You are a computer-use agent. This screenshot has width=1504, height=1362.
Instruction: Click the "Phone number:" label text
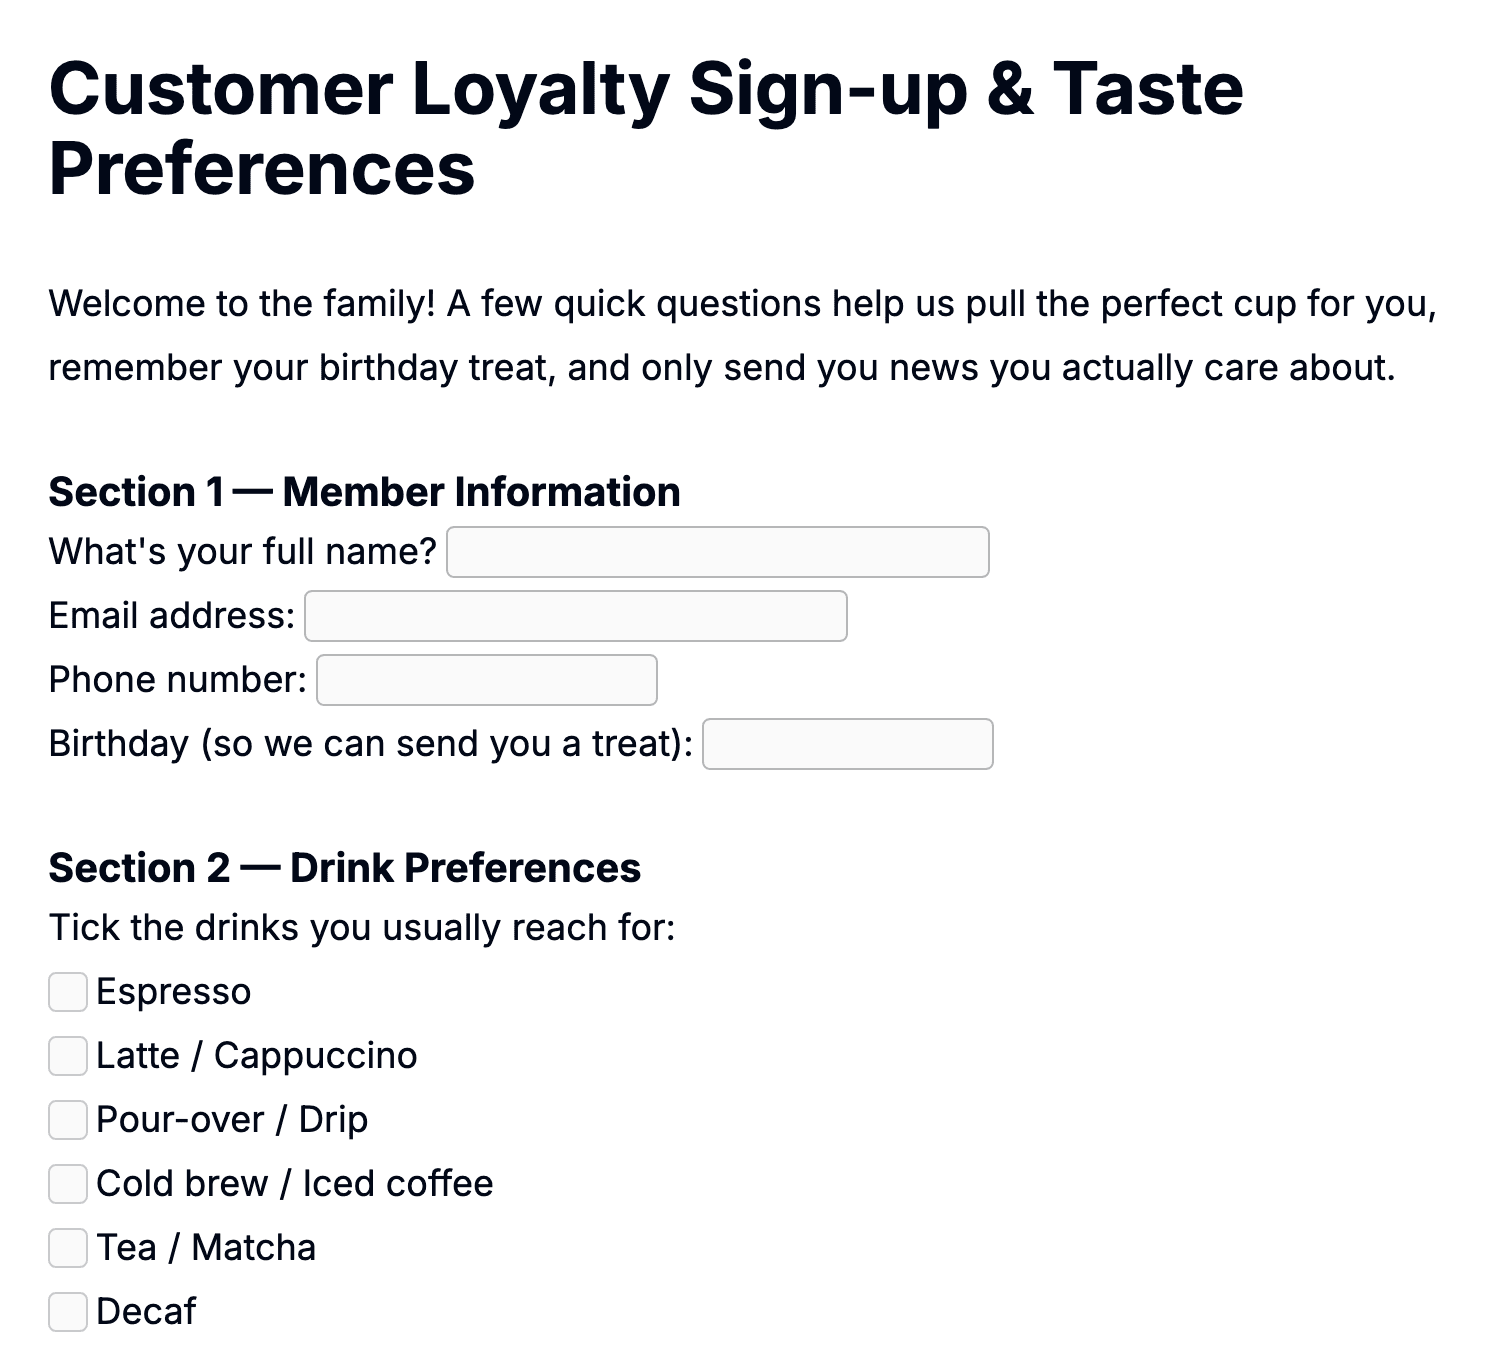tap(178, 680)
